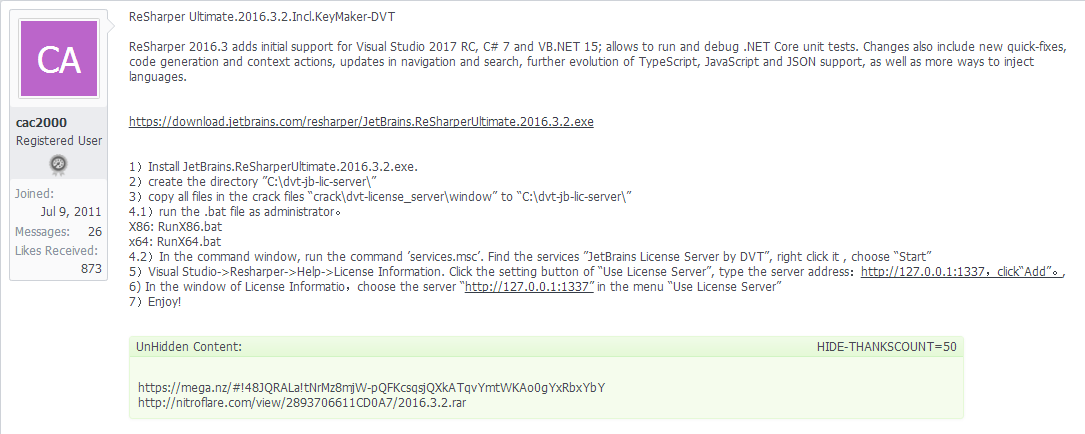Click the Jul 9, 2011 join date

coord(71,212)
